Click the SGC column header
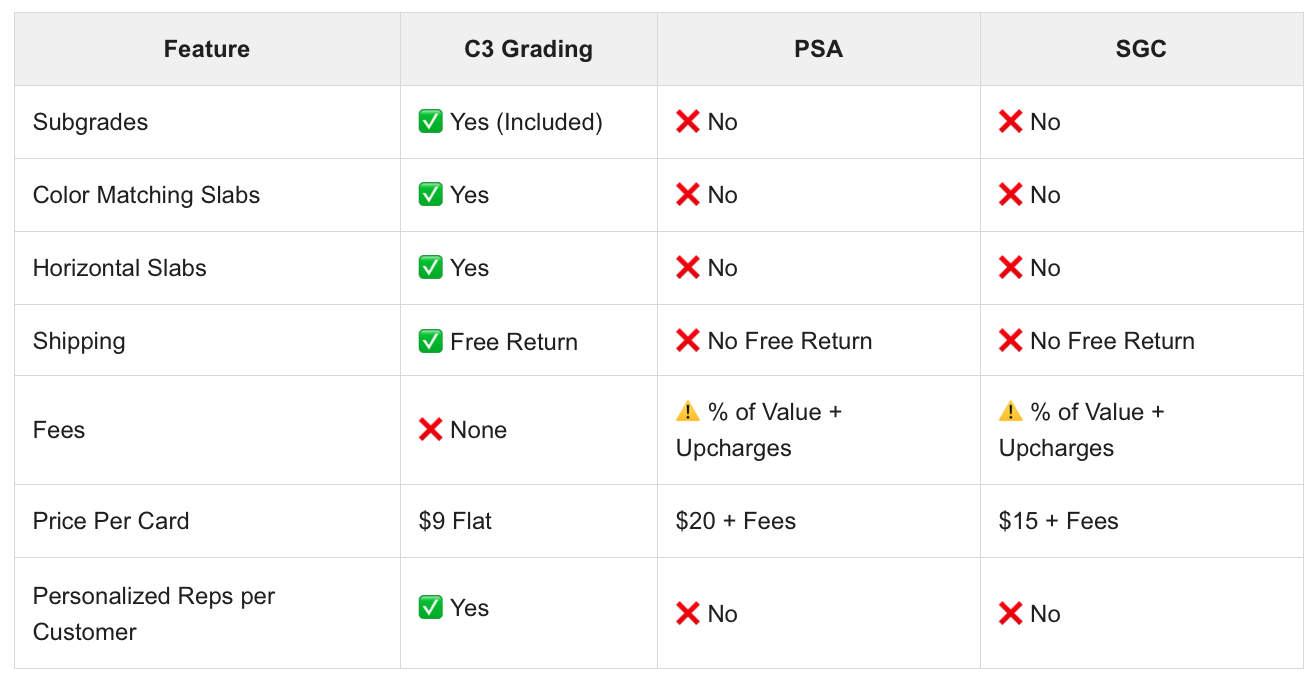 [1141, 49]
